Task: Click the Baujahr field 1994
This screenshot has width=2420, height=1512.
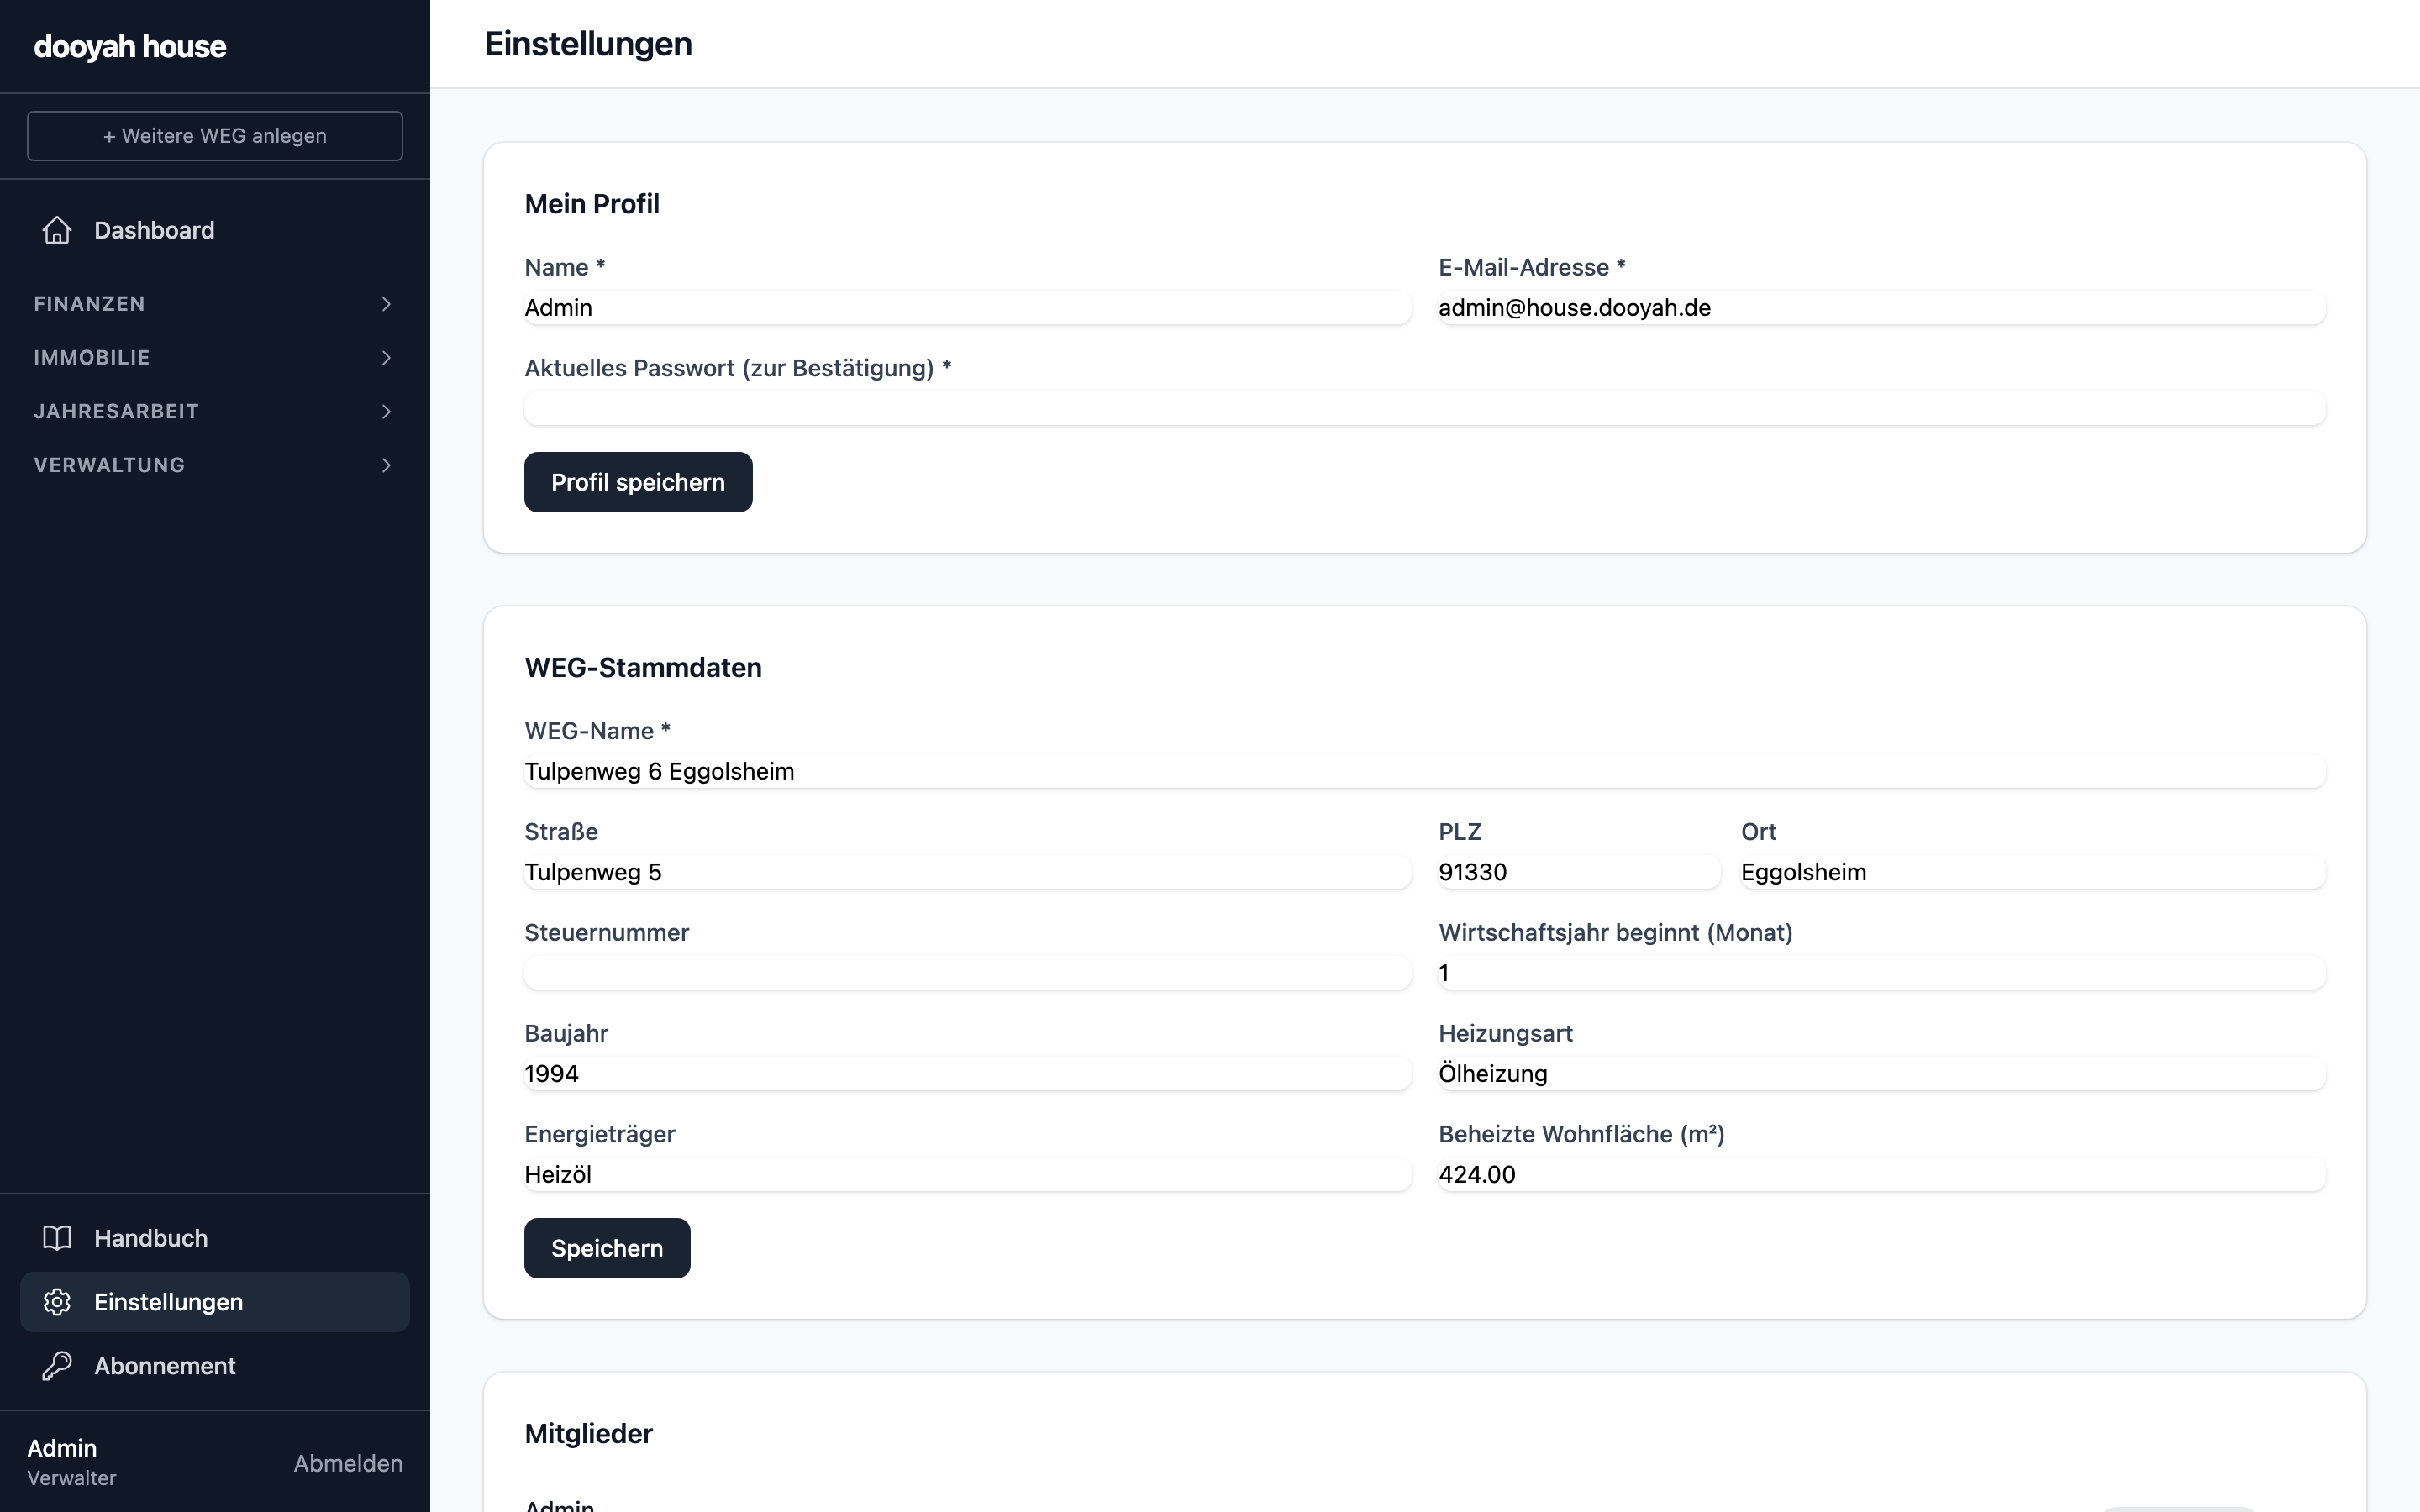Action: click(967, 1074)
